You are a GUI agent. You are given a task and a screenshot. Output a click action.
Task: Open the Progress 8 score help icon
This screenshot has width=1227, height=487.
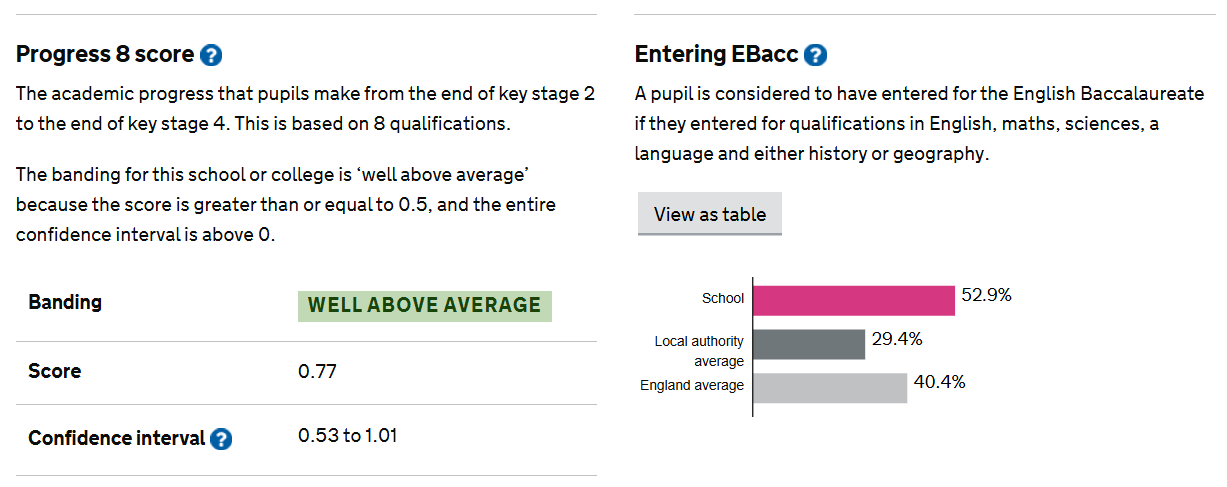coord(211,55)
